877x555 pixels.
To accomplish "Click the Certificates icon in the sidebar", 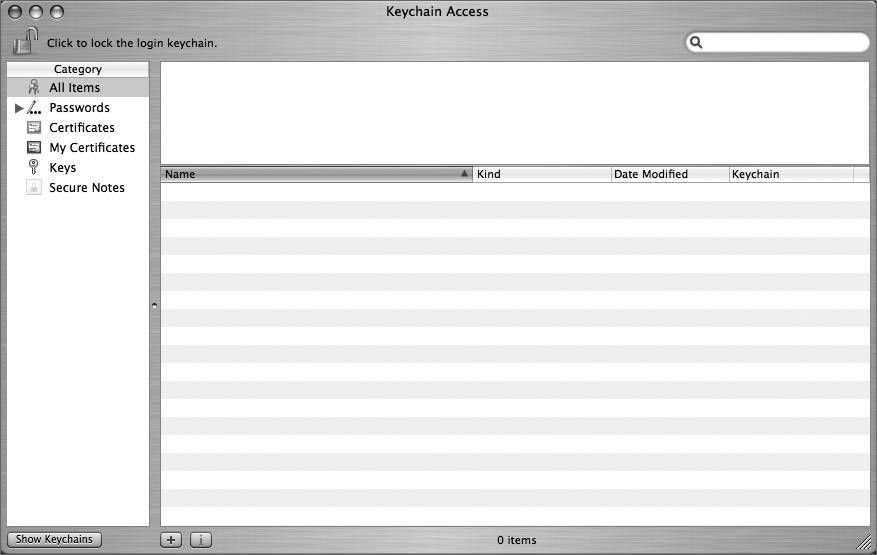I will [34, 128].
